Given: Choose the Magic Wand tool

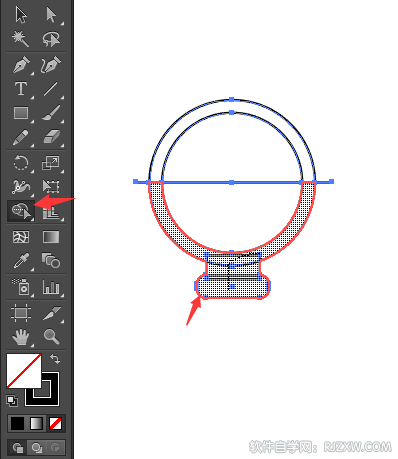Looking at the screenshot, I should [21, 39].
